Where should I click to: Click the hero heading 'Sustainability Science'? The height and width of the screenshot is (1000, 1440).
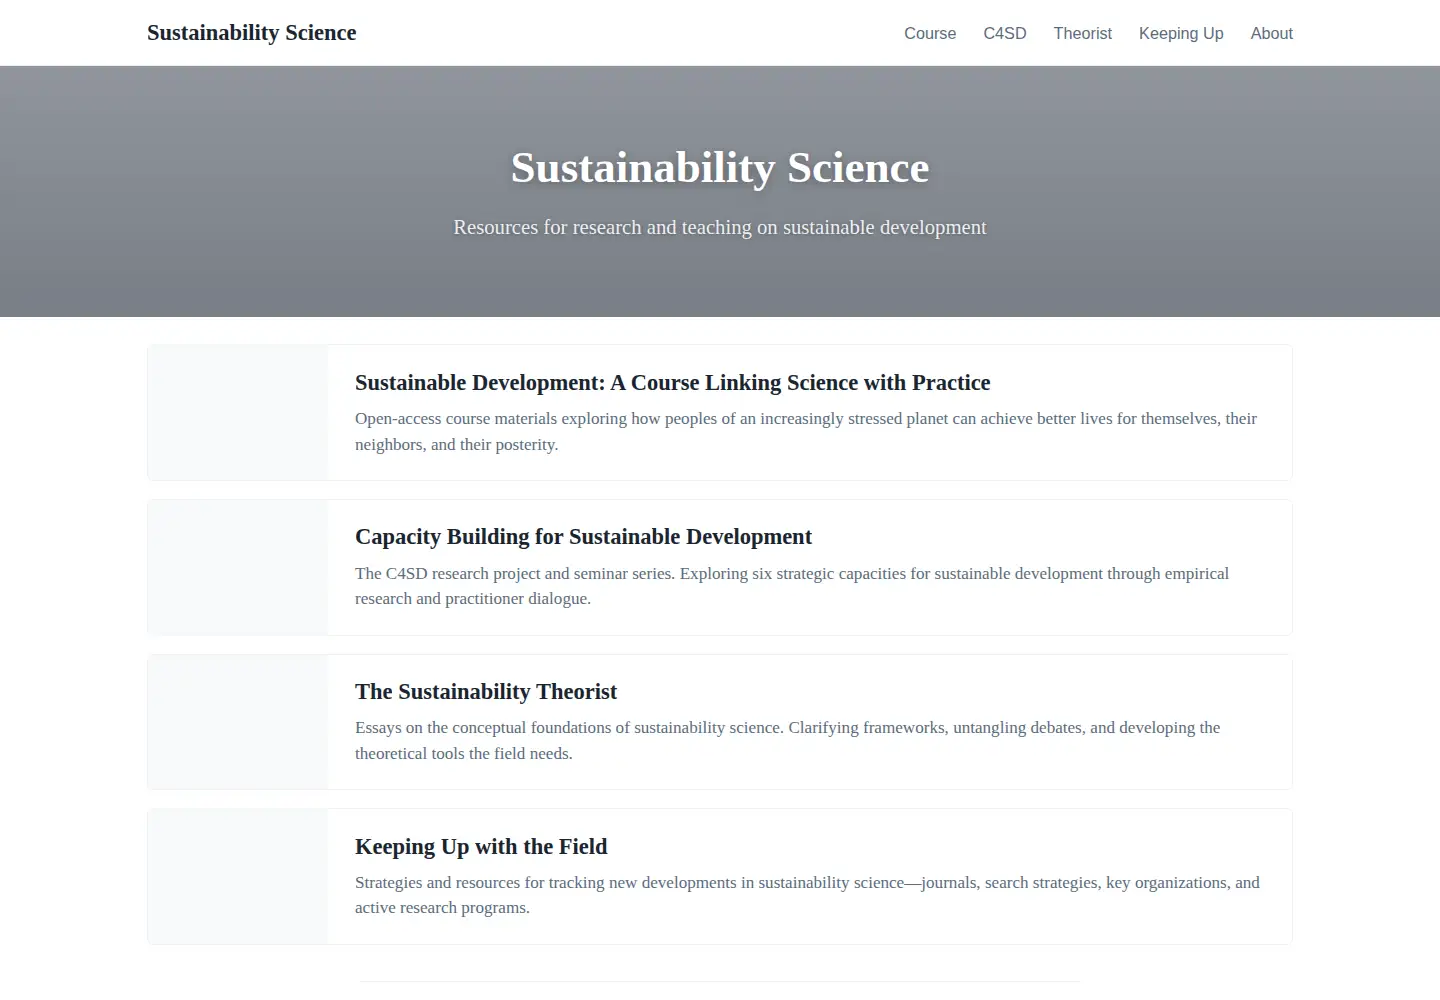click(720, 168)
